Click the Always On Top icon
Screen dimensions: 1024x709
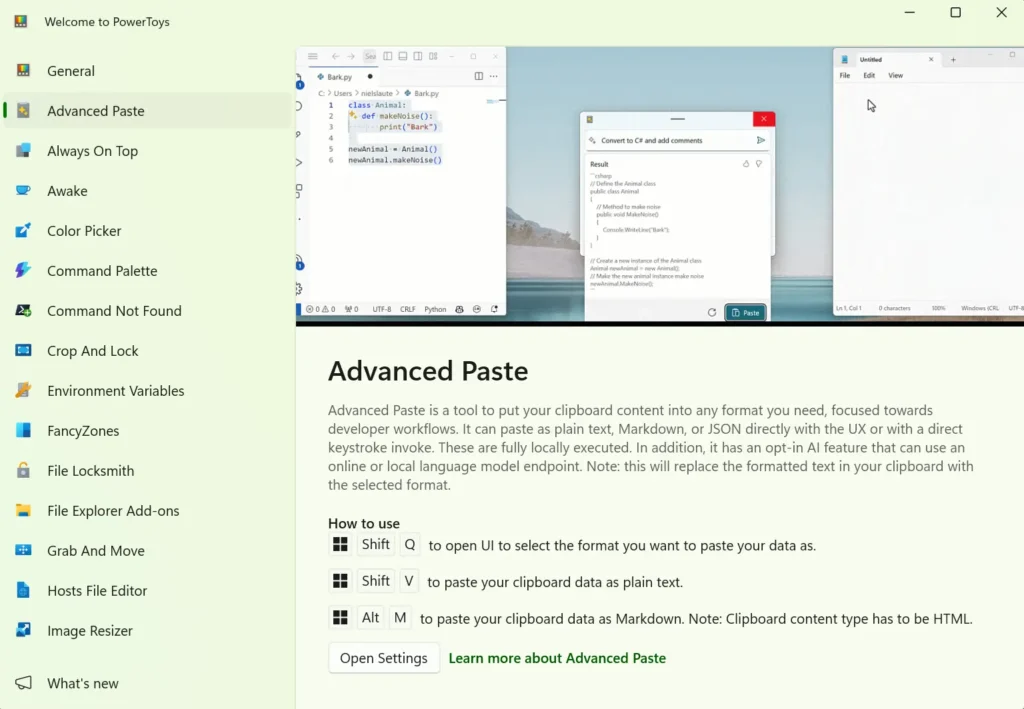pos(23,150)
